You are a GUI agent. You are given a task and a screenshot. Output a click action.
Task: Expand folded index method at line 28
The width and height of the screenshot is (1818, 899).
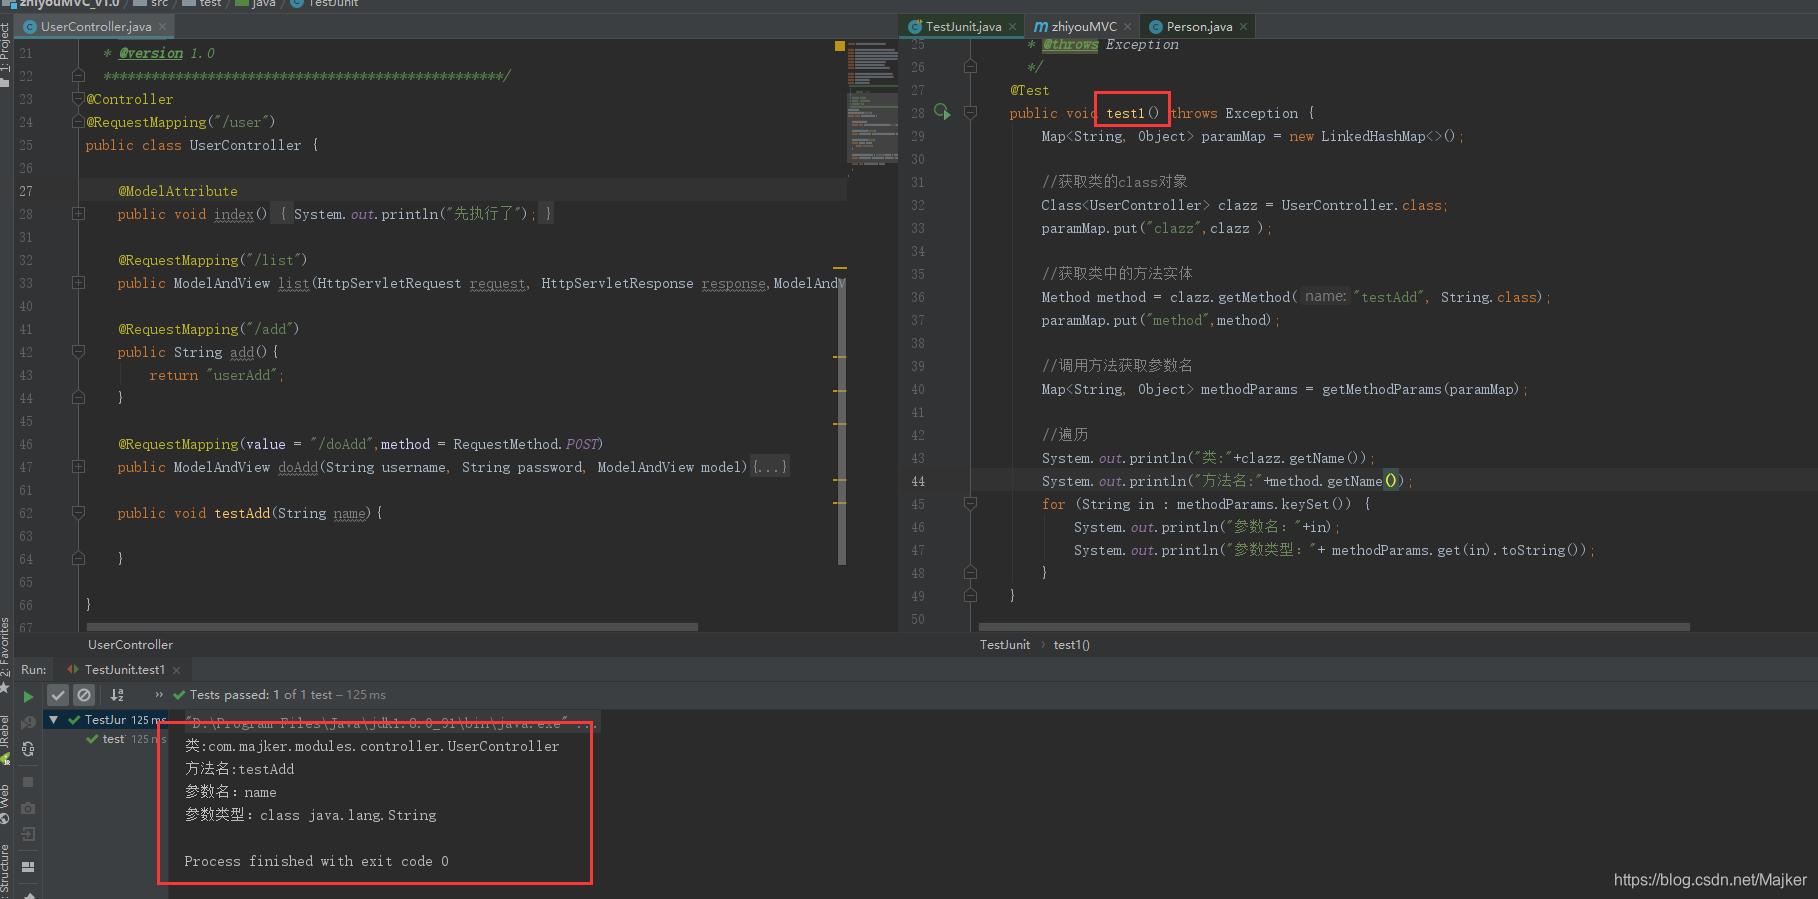(x=78, y=214)
